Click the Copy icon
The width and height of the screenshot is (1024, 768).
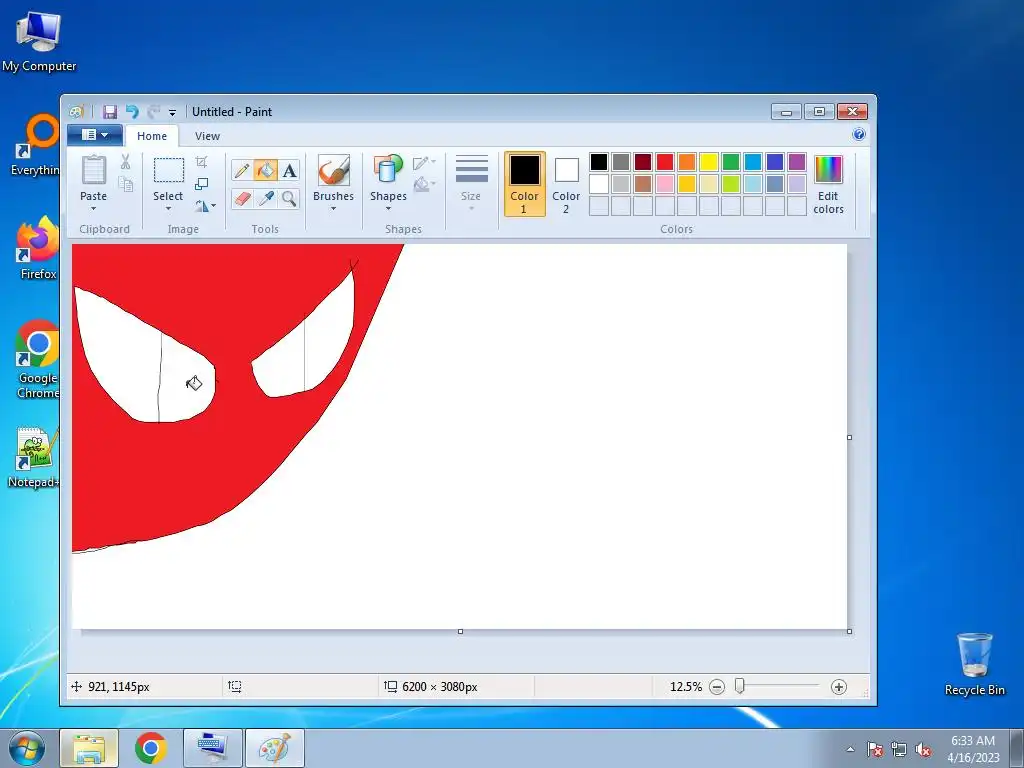click(x=125, y=184)
